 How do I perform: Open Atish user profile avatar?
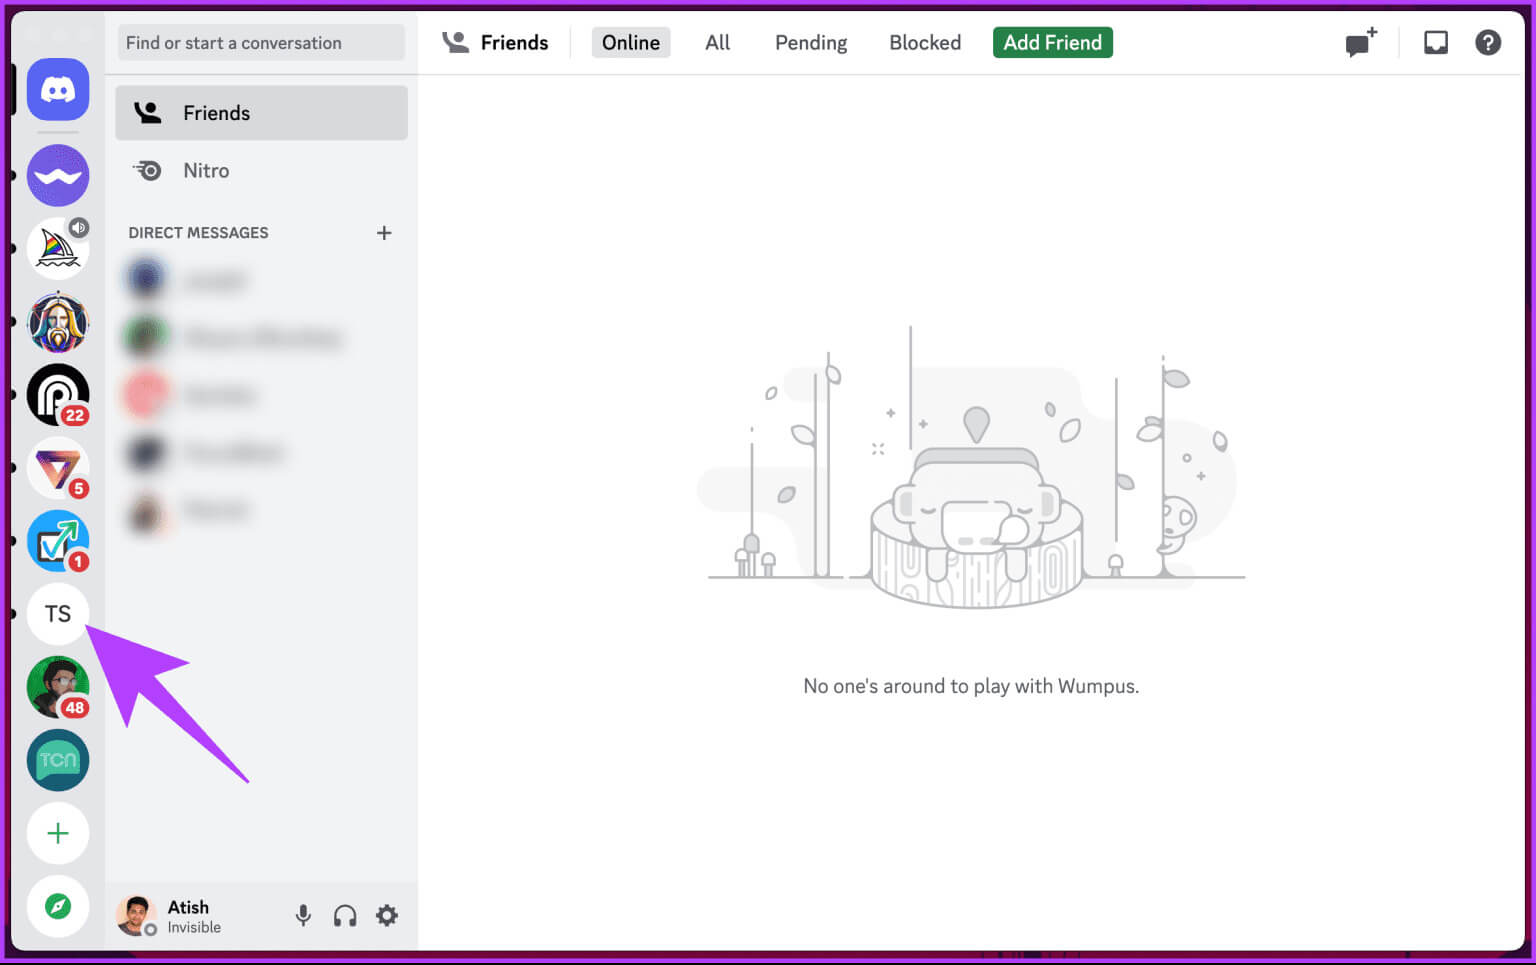(x=136, y=915)
